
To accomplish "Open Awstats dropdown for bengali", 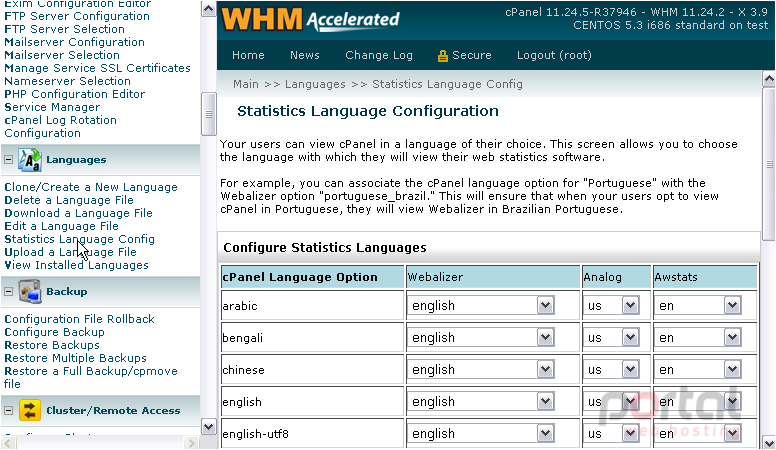I will tap(697, 338).
